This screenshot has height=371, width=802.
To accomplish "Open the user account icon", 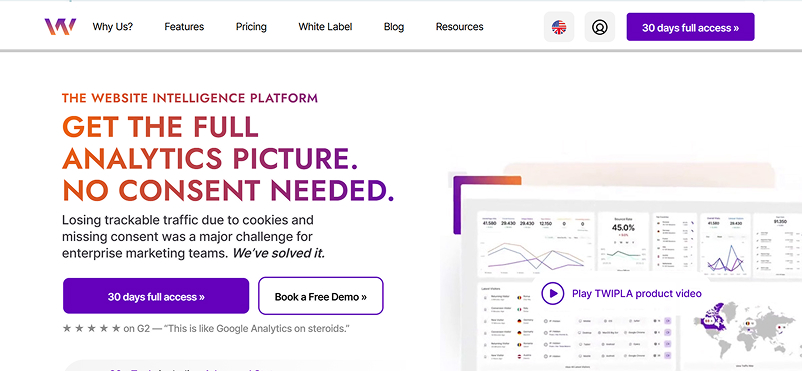I will point(599,27).
